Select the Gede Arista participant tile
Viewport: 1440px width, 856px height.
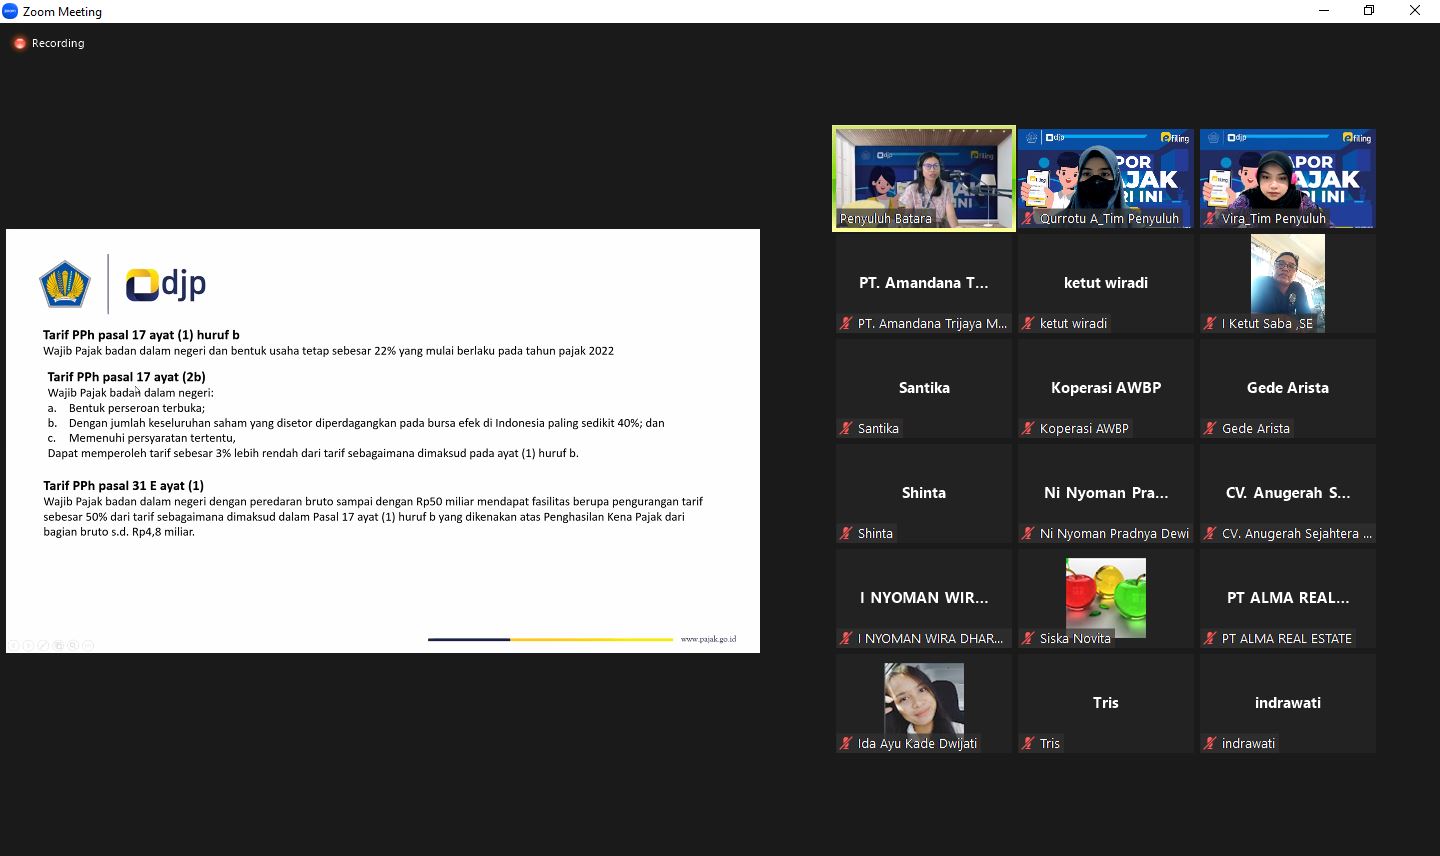[x=1287, y=388]
